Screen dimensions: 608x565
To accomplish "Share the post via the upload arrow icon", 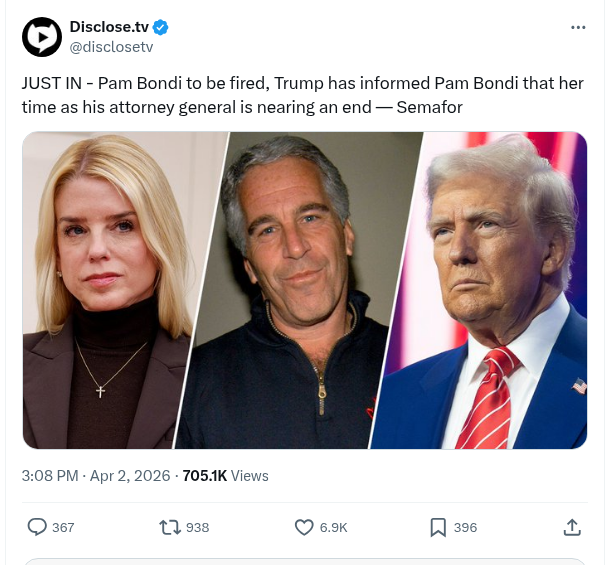I will tap(573, 527).
